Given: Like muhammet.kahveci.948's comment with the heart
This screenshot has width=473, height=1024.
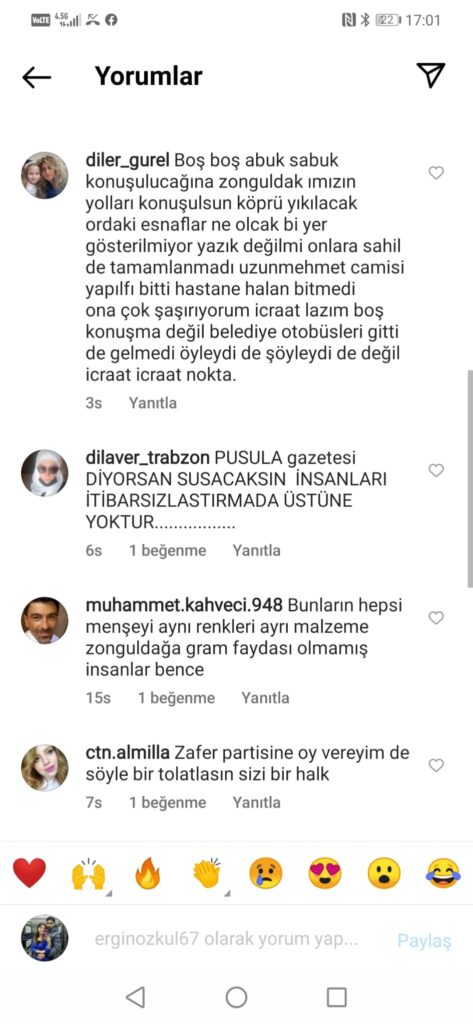Looking at the screenshot, I should (x=436, y=618).
